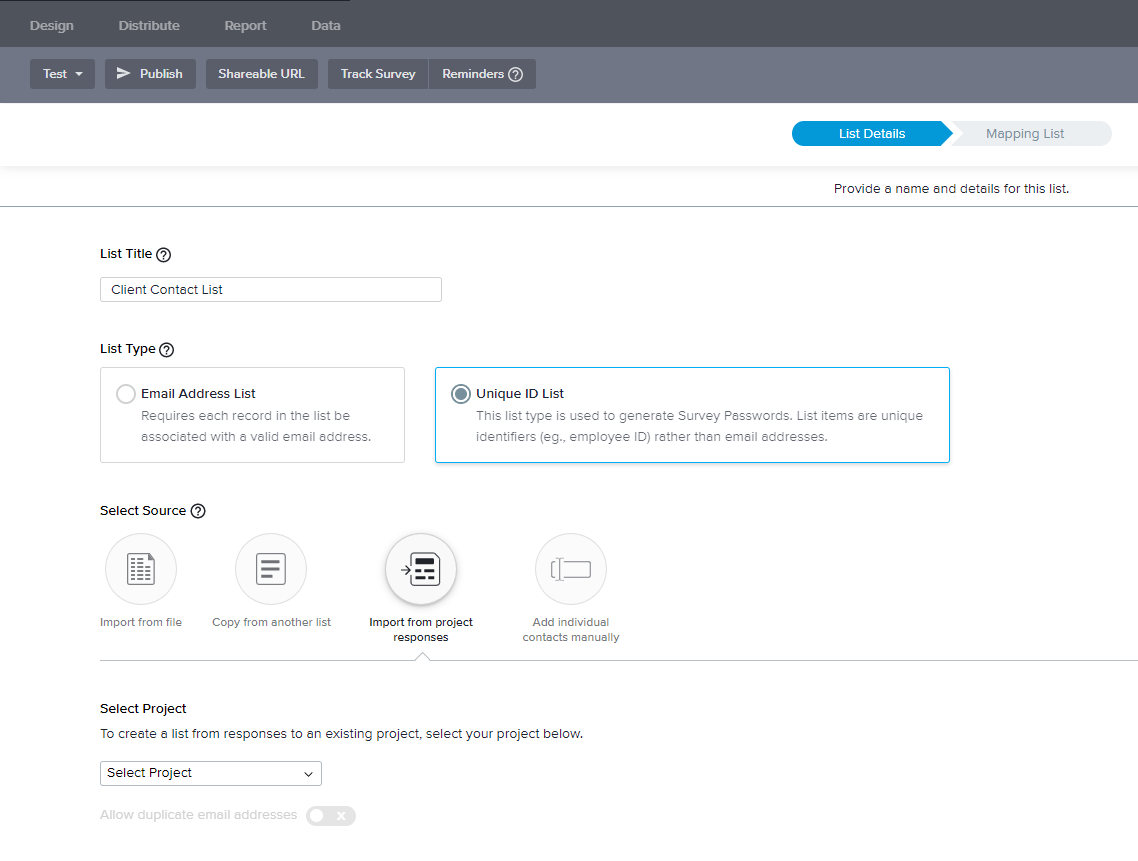Toggle Allow duplicate email addresses switch

tap(331, 816)
